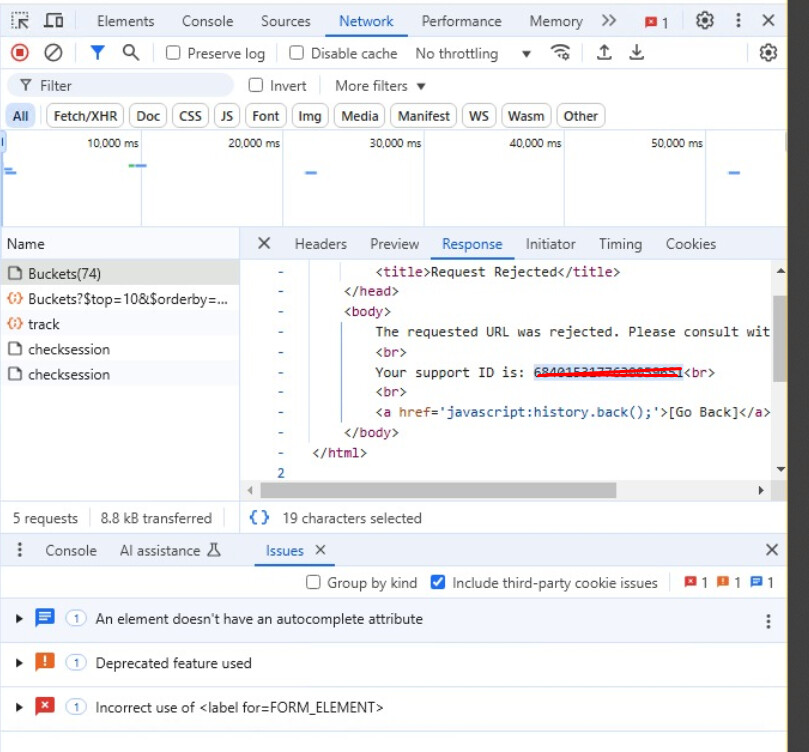Screen dimensions: 809x752
Task: Open network conditions wifi icon
Action: [x=560, y=53]
